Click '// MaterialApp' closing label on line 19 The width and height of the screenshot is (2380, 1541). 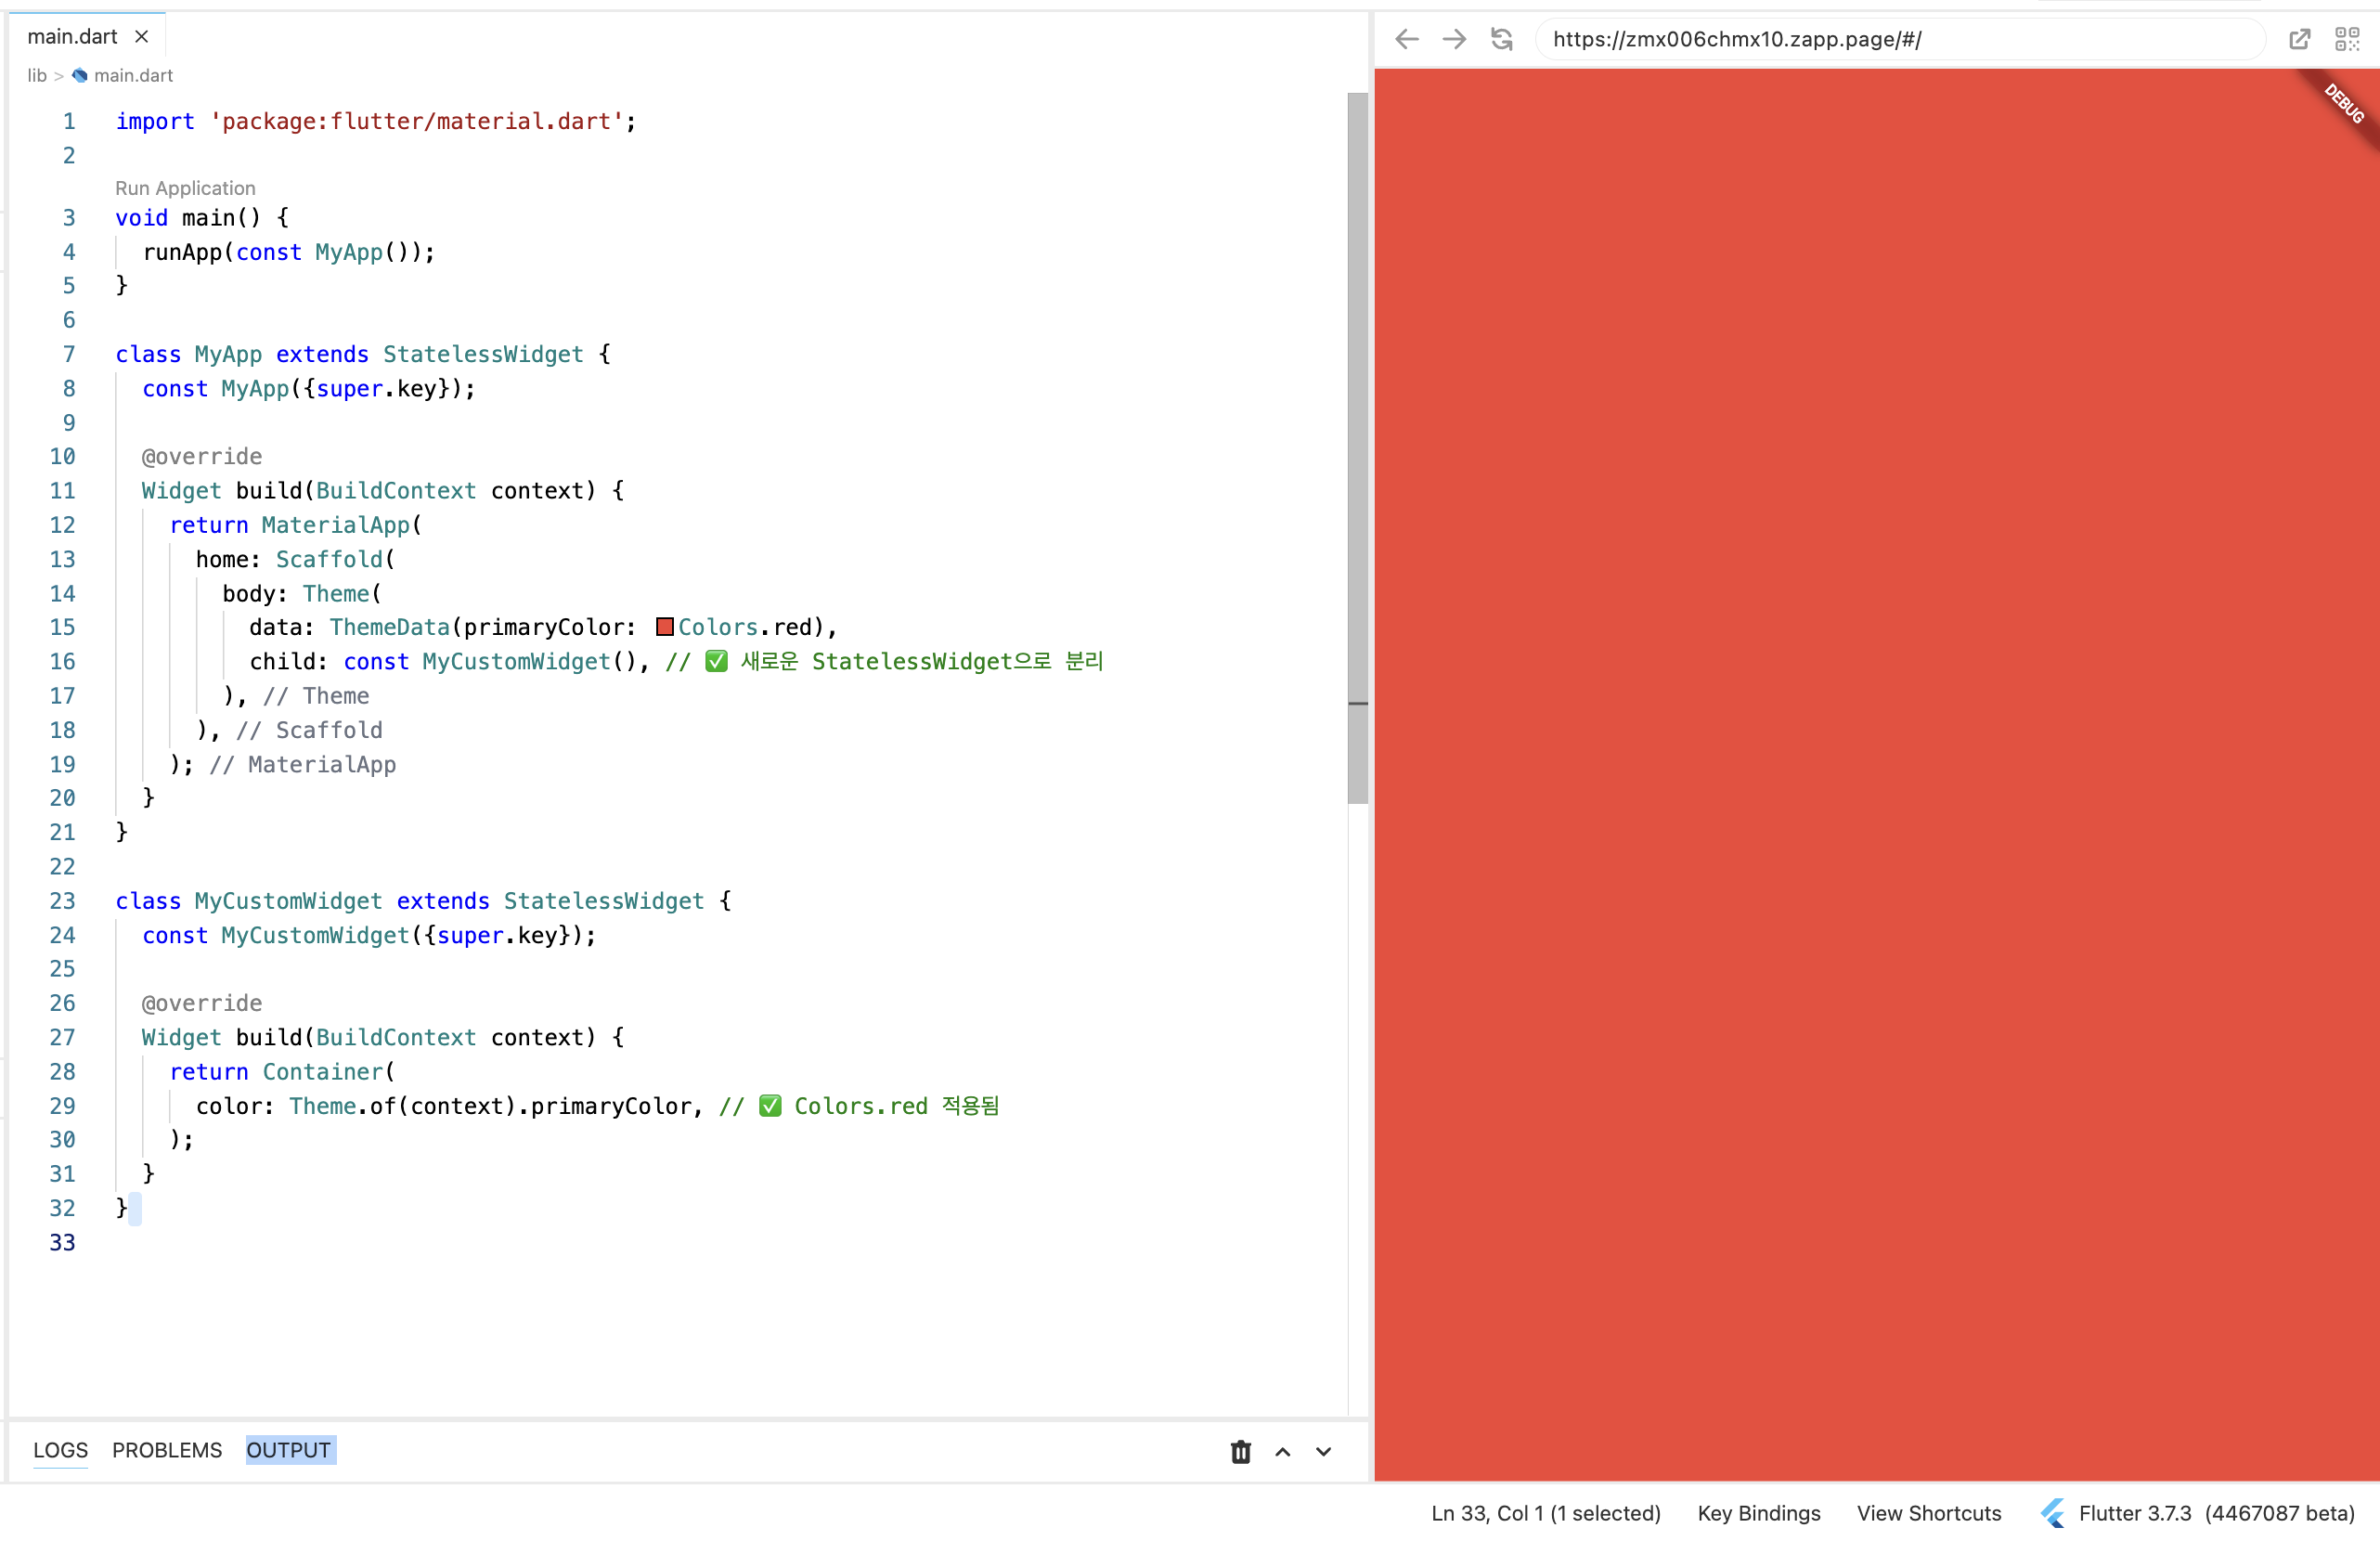pos(303,765)
